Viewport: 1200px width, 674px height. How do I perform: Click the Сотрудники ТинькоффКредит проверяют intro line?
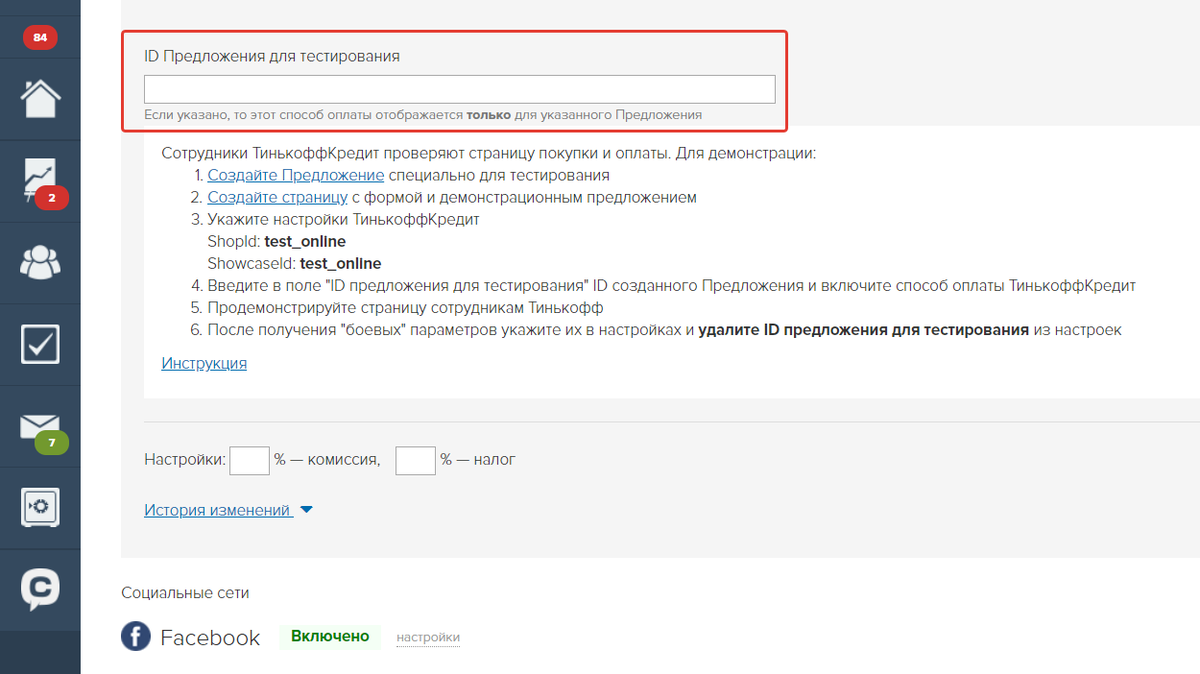point(489,153)
